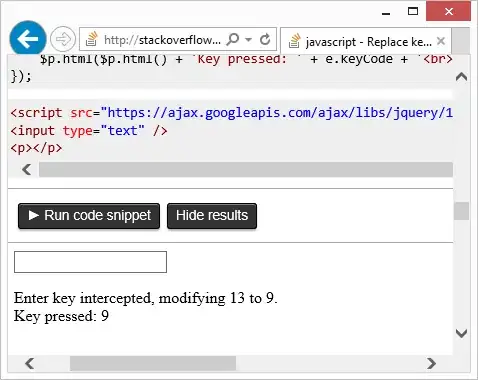Click the bottom page left scroll arrow
Viewport: 478px width, 380px height.
30,363
